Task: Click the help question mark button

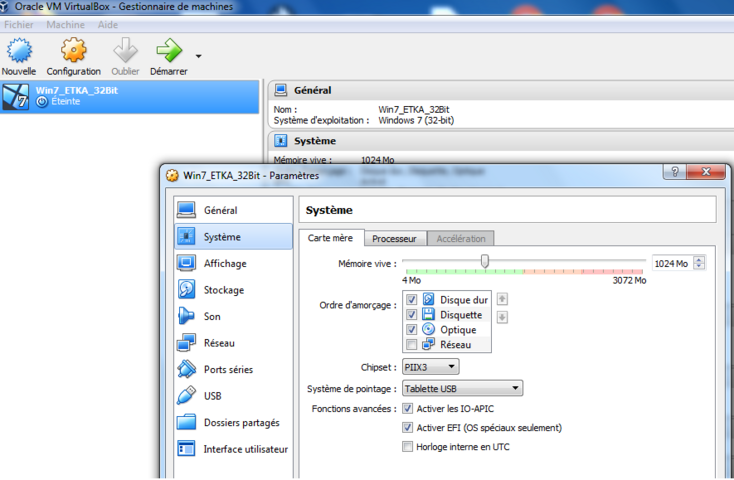Action: 675,172
